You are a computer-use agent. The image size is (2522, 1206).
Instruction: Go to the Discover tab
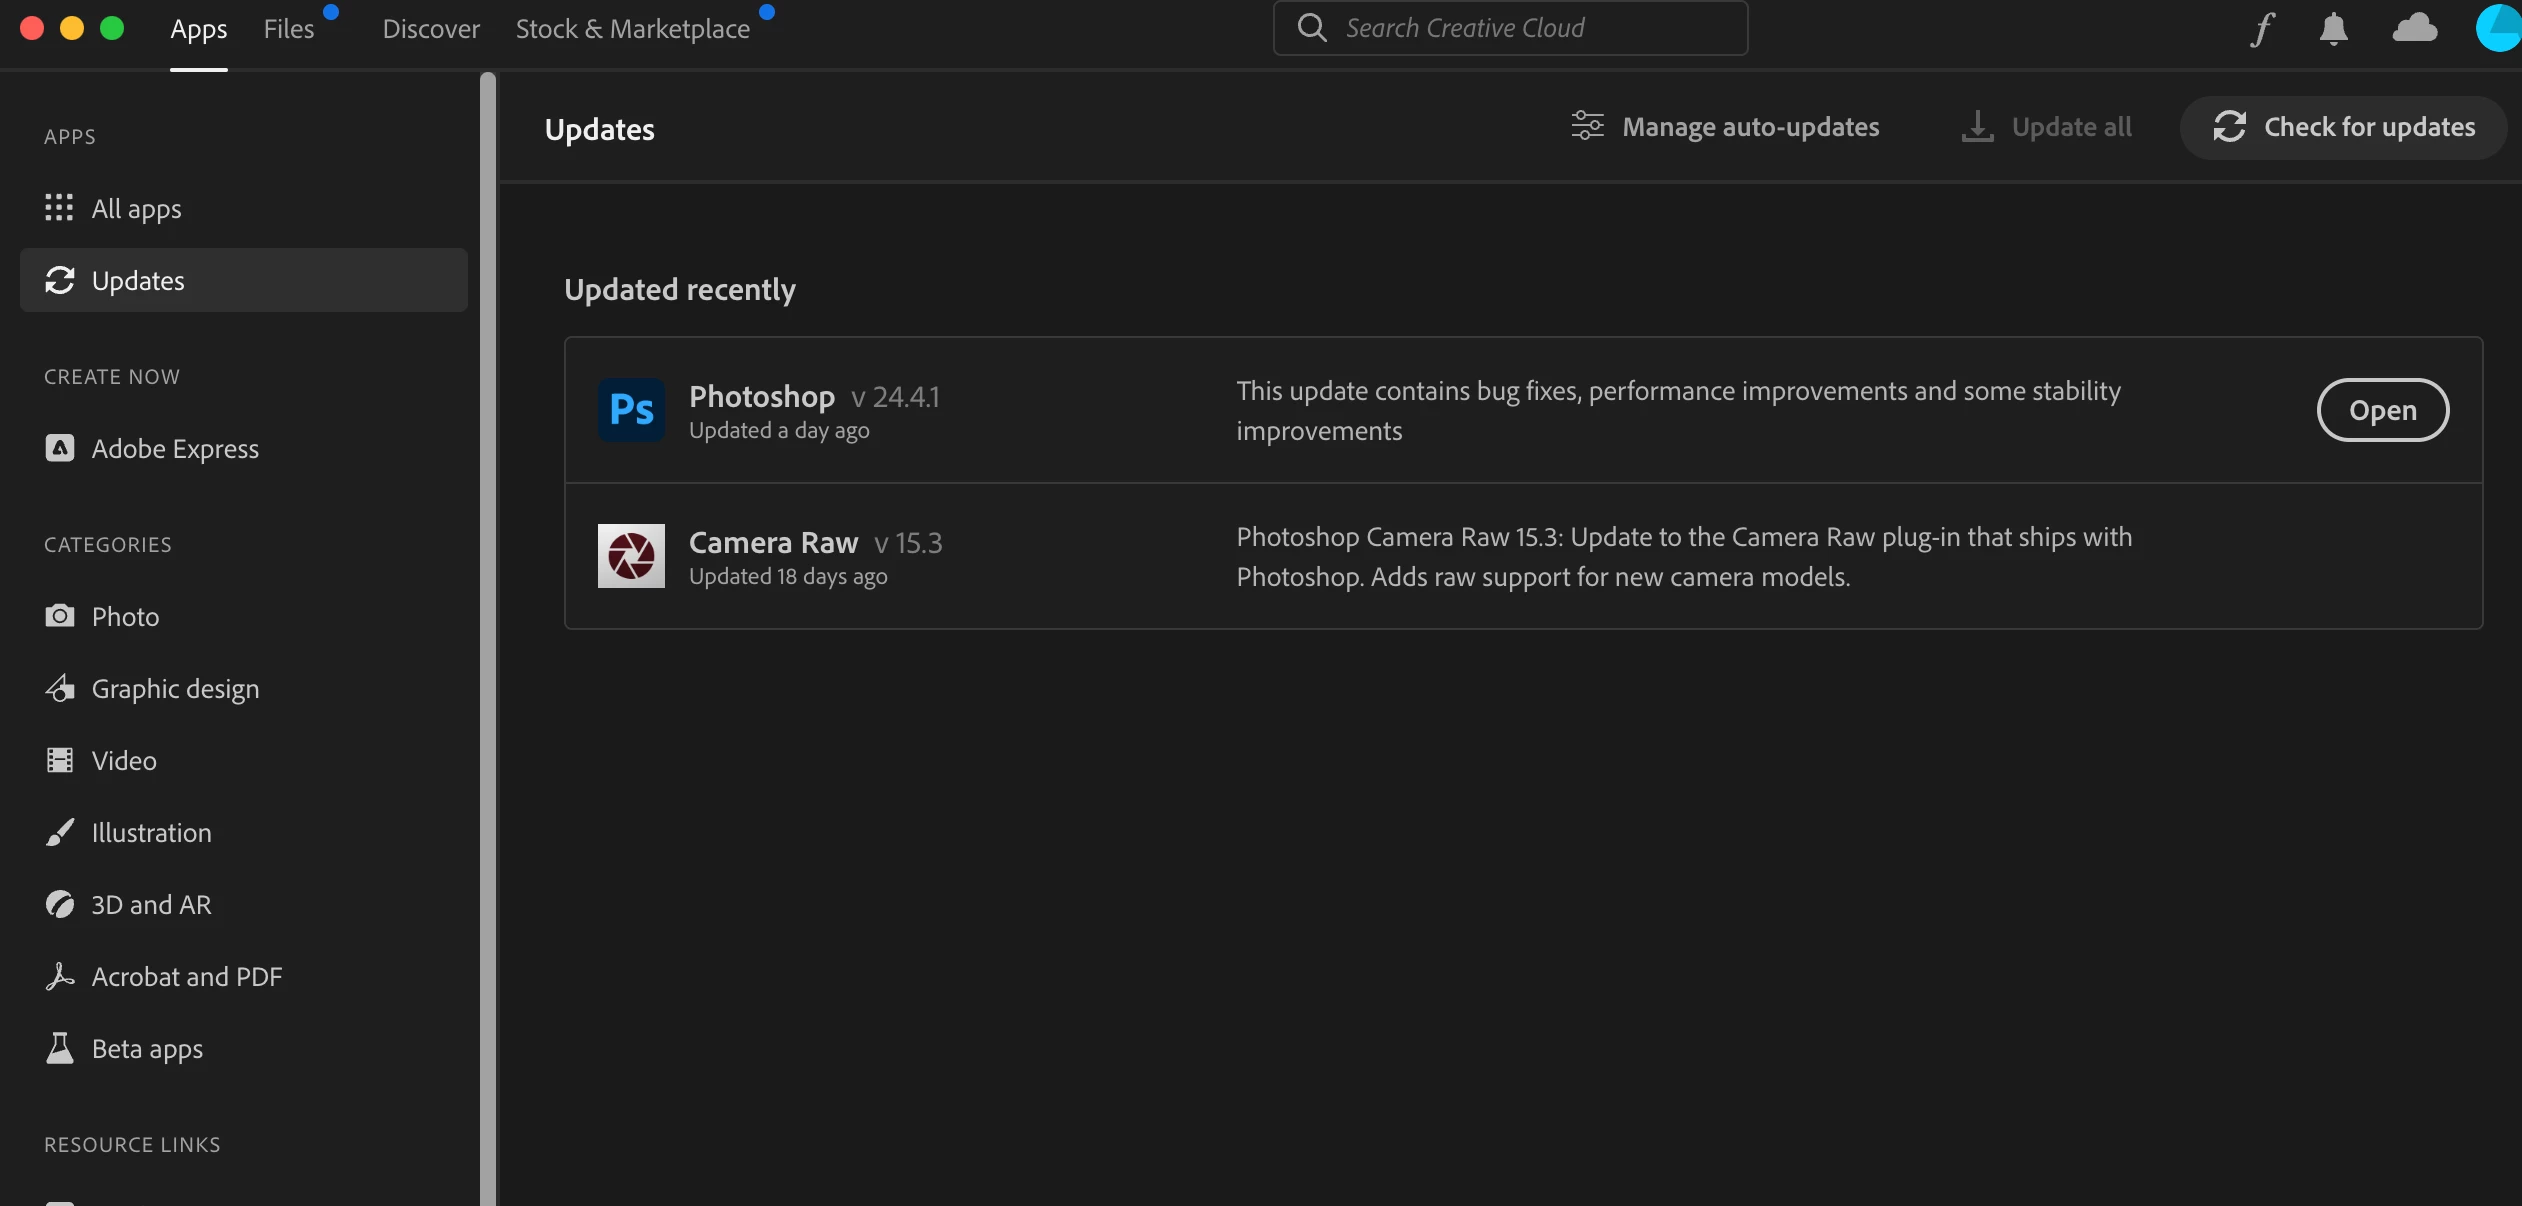[431, 29]
